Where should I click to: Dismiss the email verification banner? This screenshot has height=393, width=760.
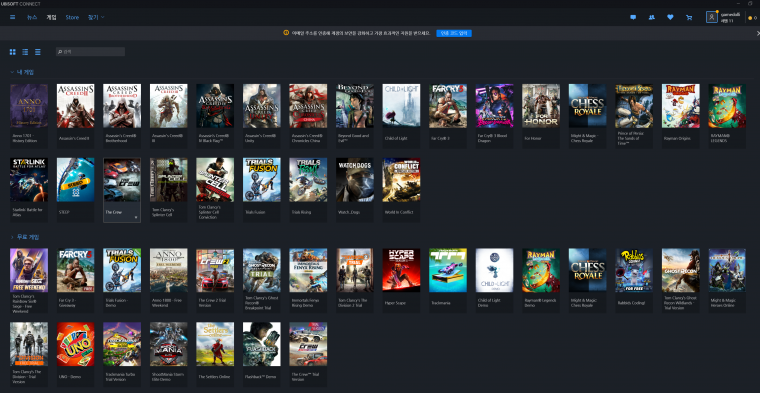pos(758,33)
